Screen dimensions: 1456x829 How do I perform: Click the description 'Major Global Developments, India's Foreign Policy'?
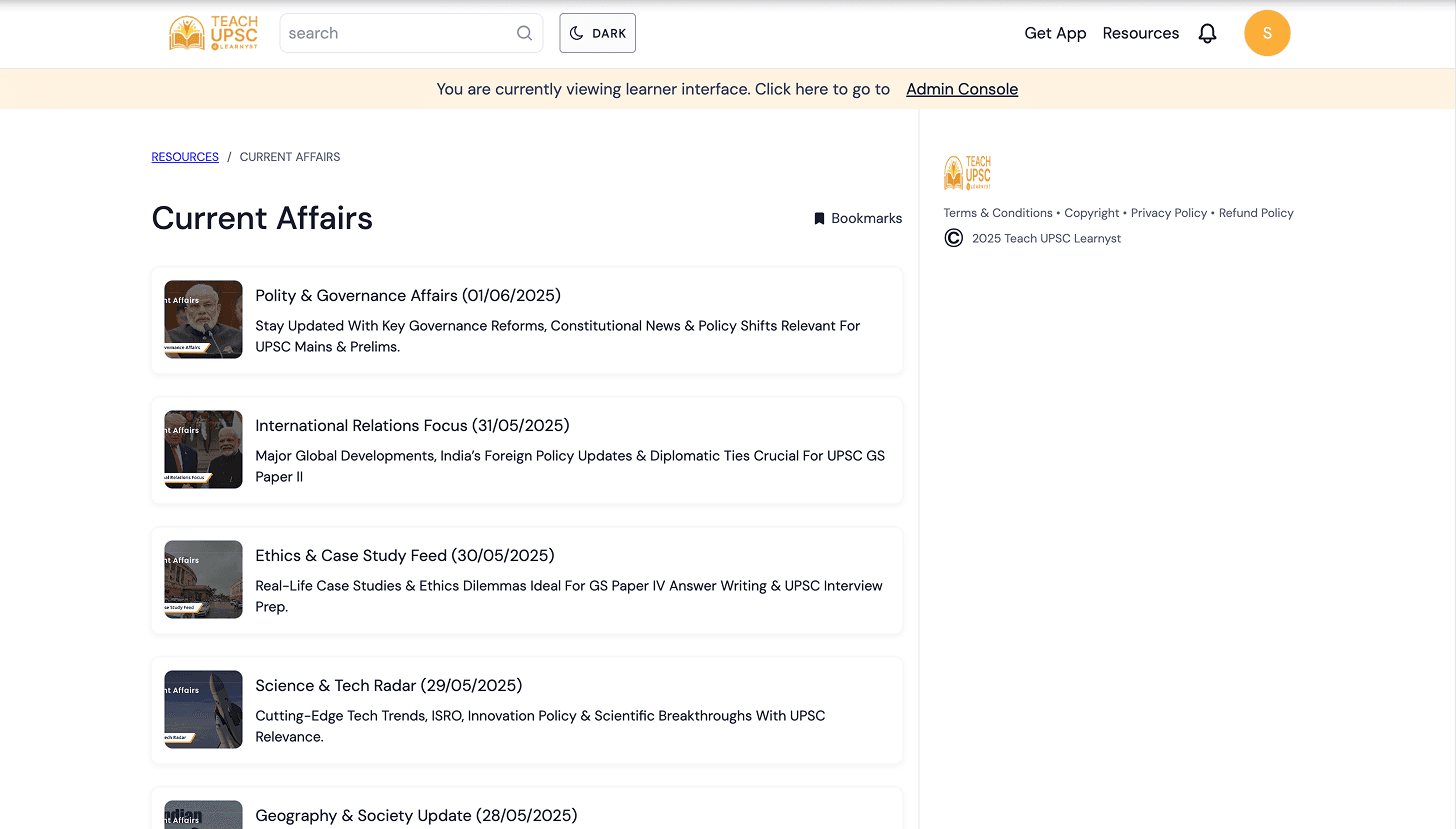tap(570, 466)
